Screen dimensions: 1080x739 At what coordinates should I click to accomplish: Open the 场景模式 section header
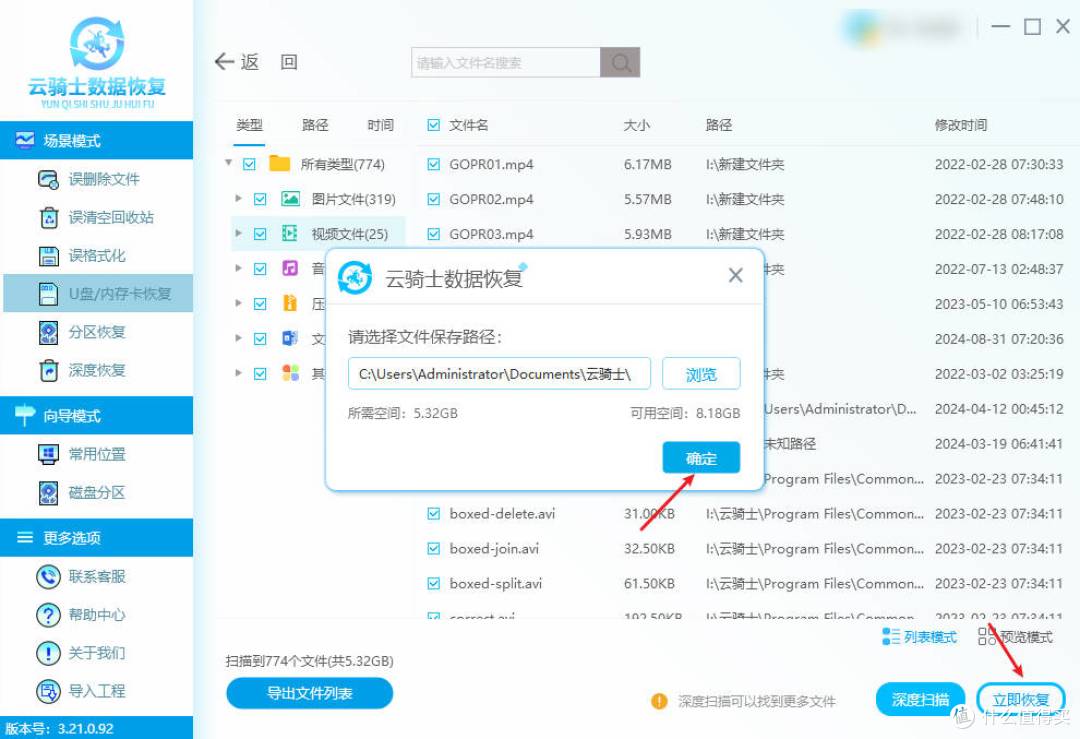[96, 140]
